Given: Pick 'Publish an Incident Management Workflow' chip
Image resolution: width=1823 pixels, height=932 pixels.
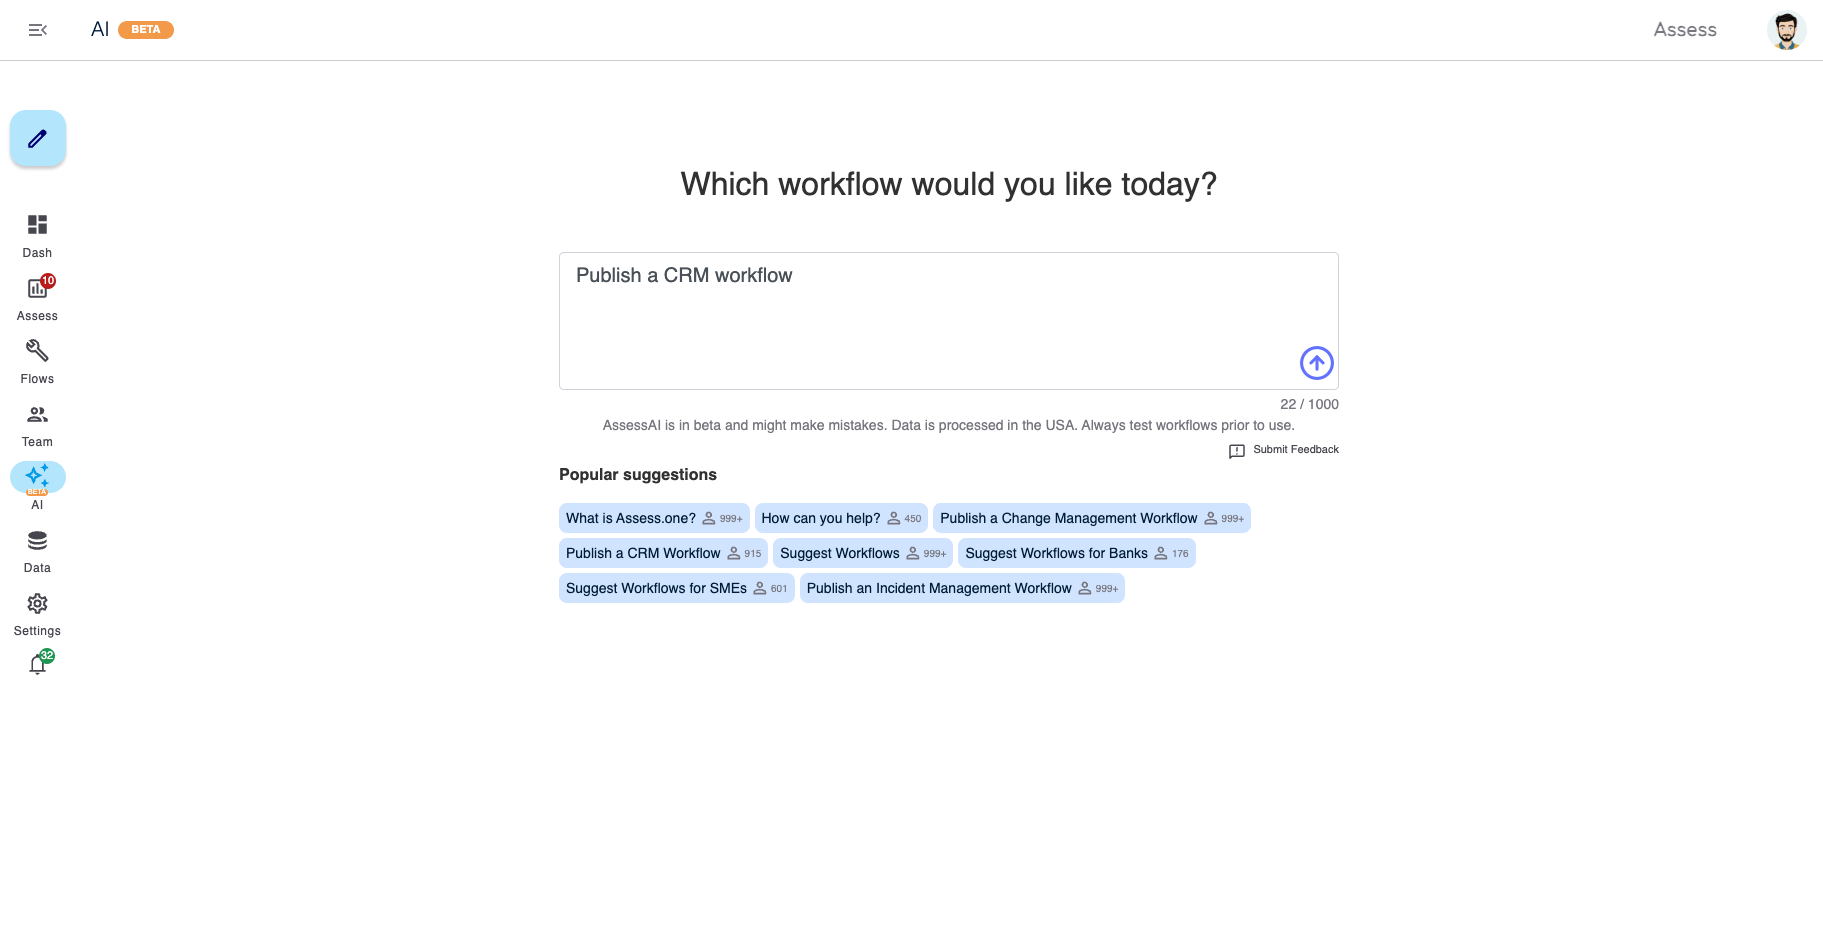Looking at the screenshot, I should (962, 588).
